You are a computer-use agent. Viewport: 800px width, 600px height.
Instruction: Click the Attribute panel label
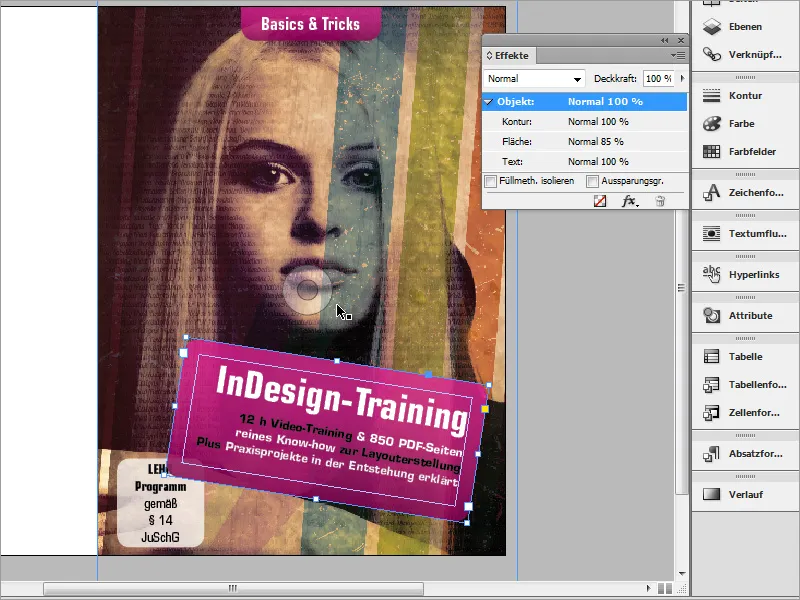(751, 315)
